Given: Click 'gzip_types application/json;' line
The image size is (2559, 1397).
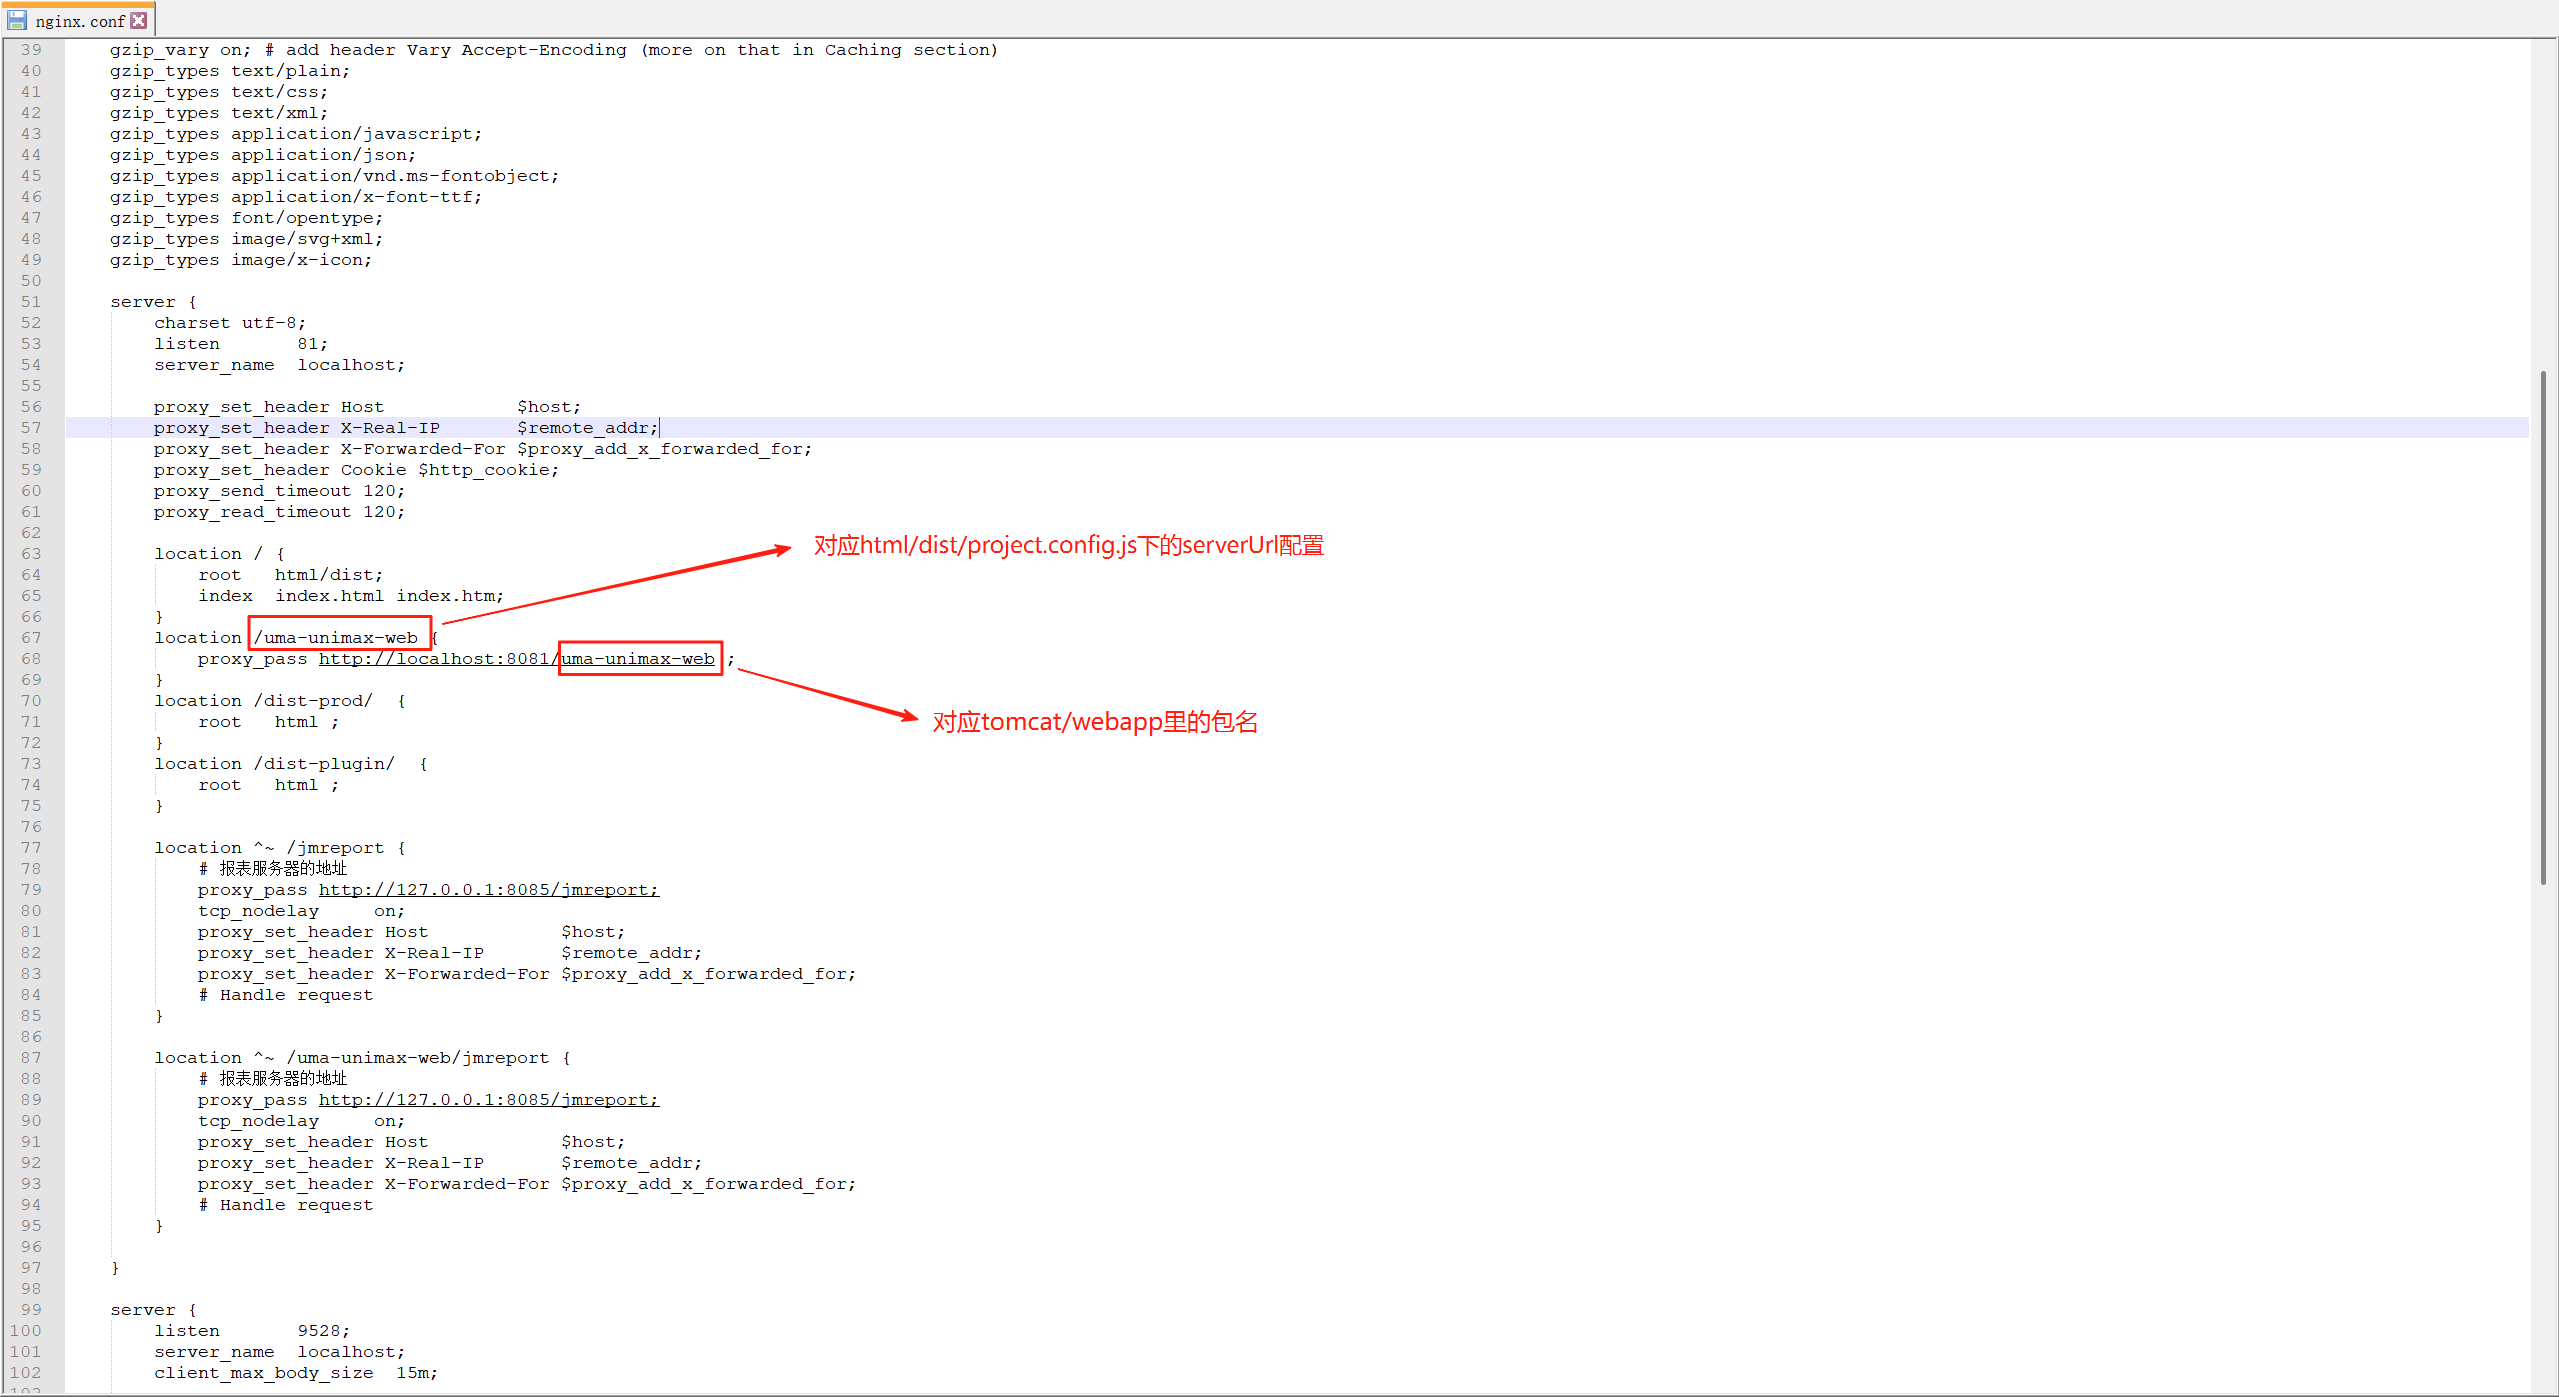Looking at the screenshot, I should coord(262,155).
